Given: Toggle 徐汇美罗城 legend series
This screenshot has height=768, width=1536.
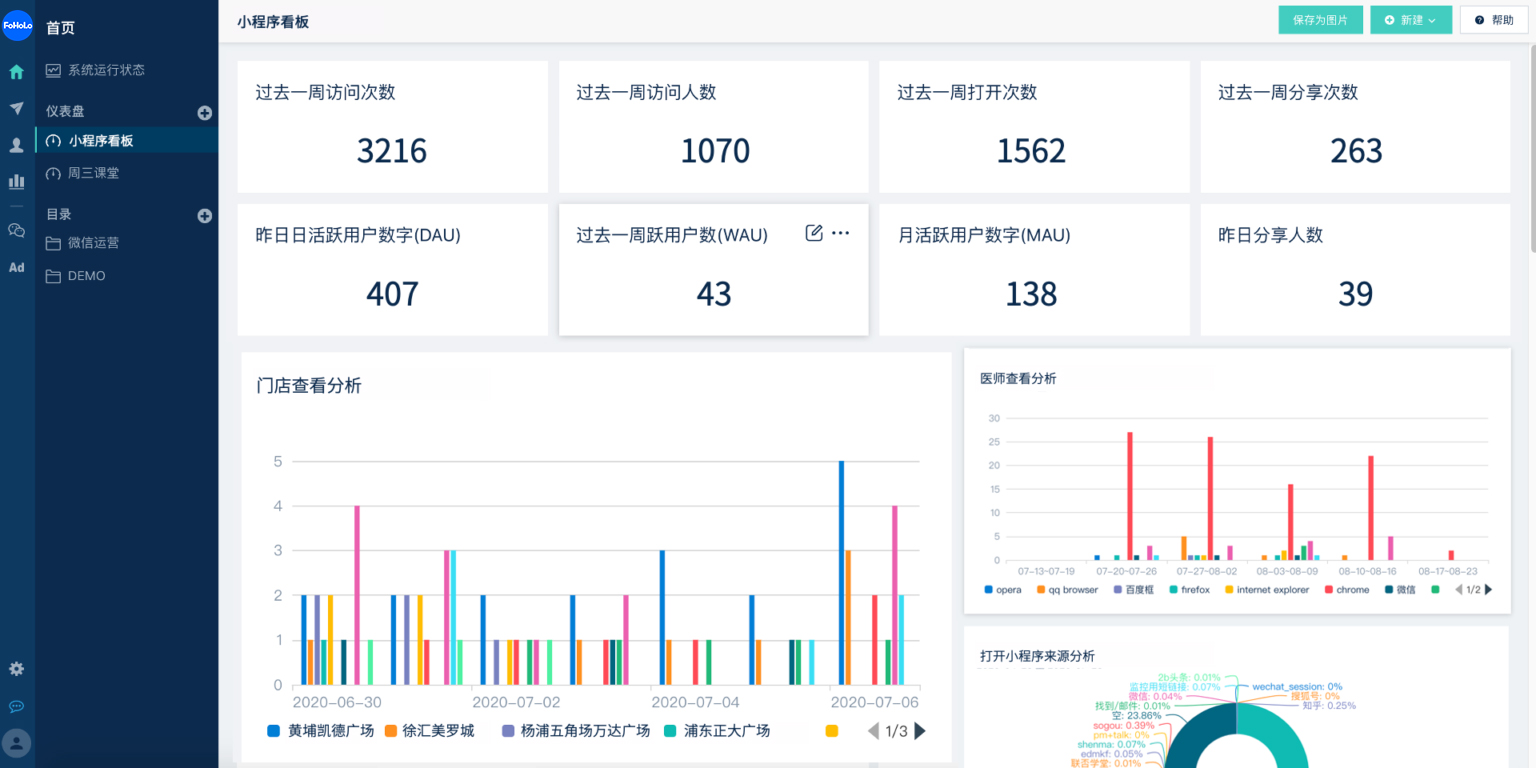Looking at the screenshot, I should pos(429,731).
